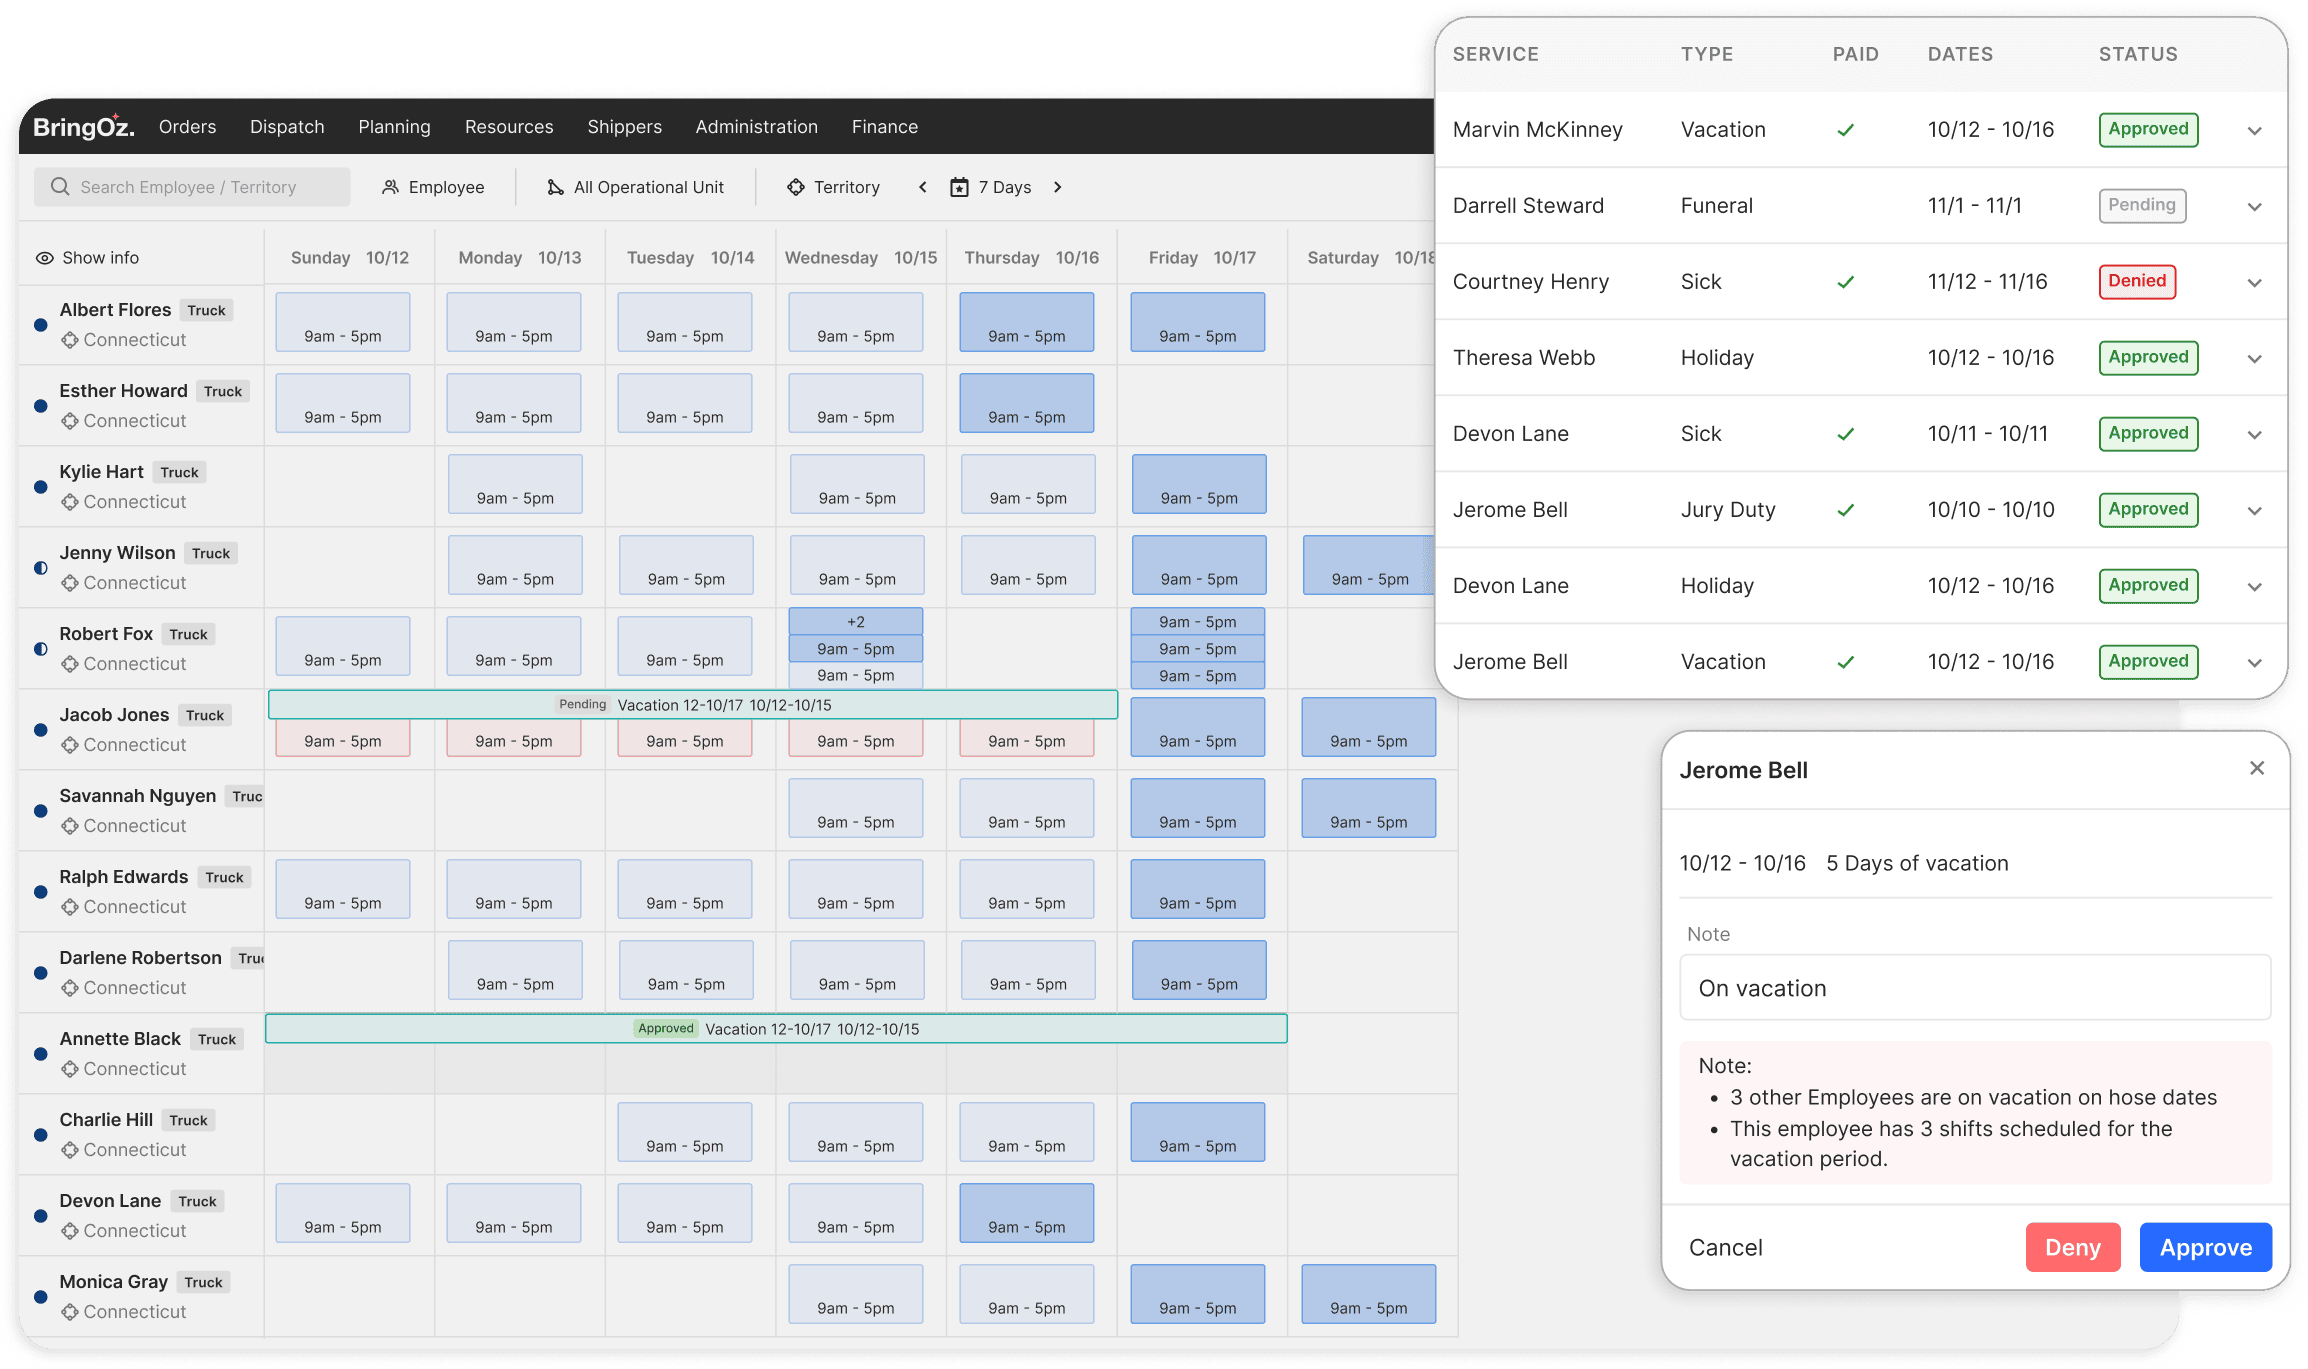This screenshot has height=1369, width=2308.
Task: Expand Darrell Steward funeral row
Action: pos(2255,207)
